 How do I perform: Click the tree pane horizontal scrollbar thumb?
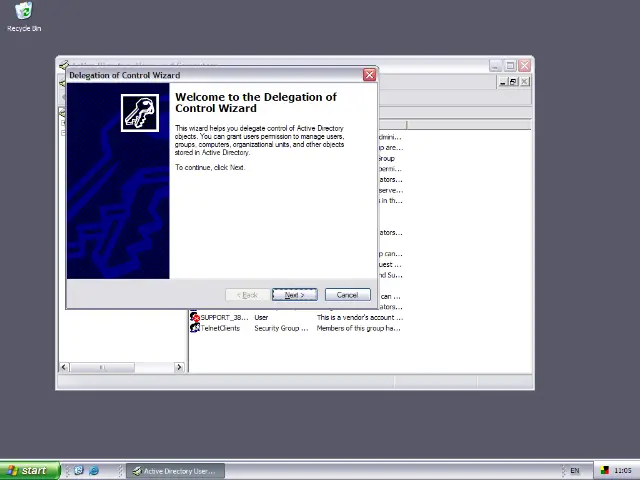pyautogui.click(x=102, y=367)
